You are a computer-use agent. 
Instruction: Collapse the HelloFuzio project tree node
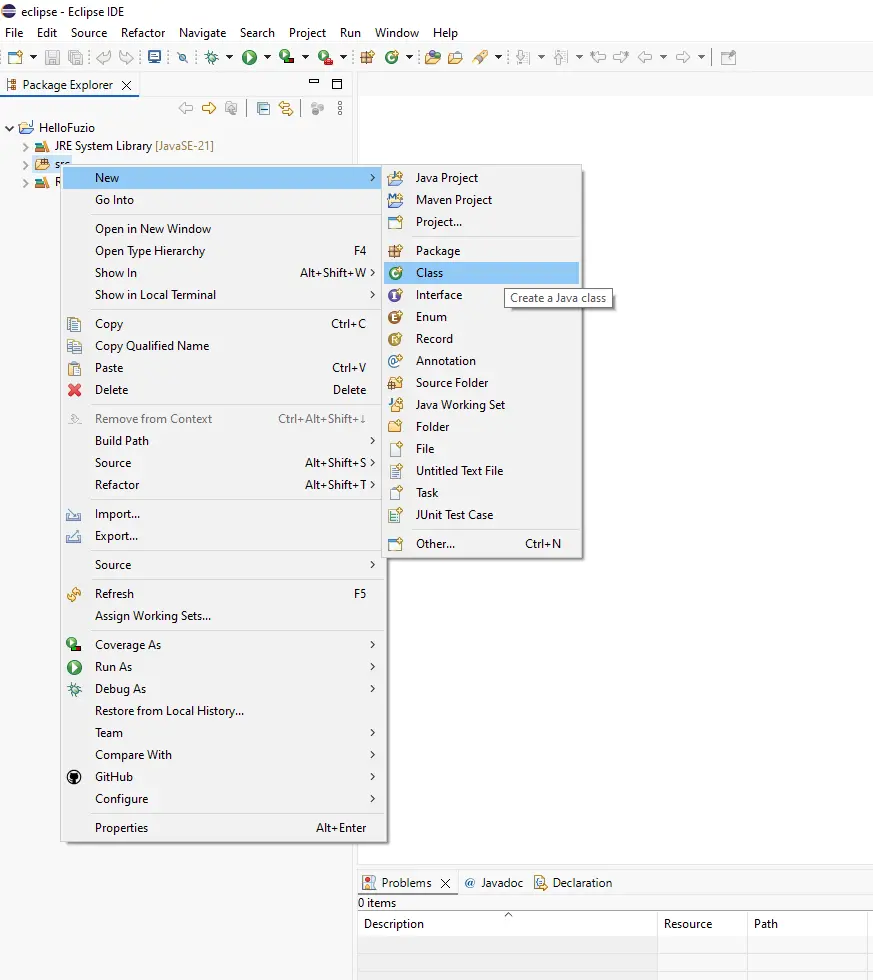pyautogui.click(x=9, y=128)
